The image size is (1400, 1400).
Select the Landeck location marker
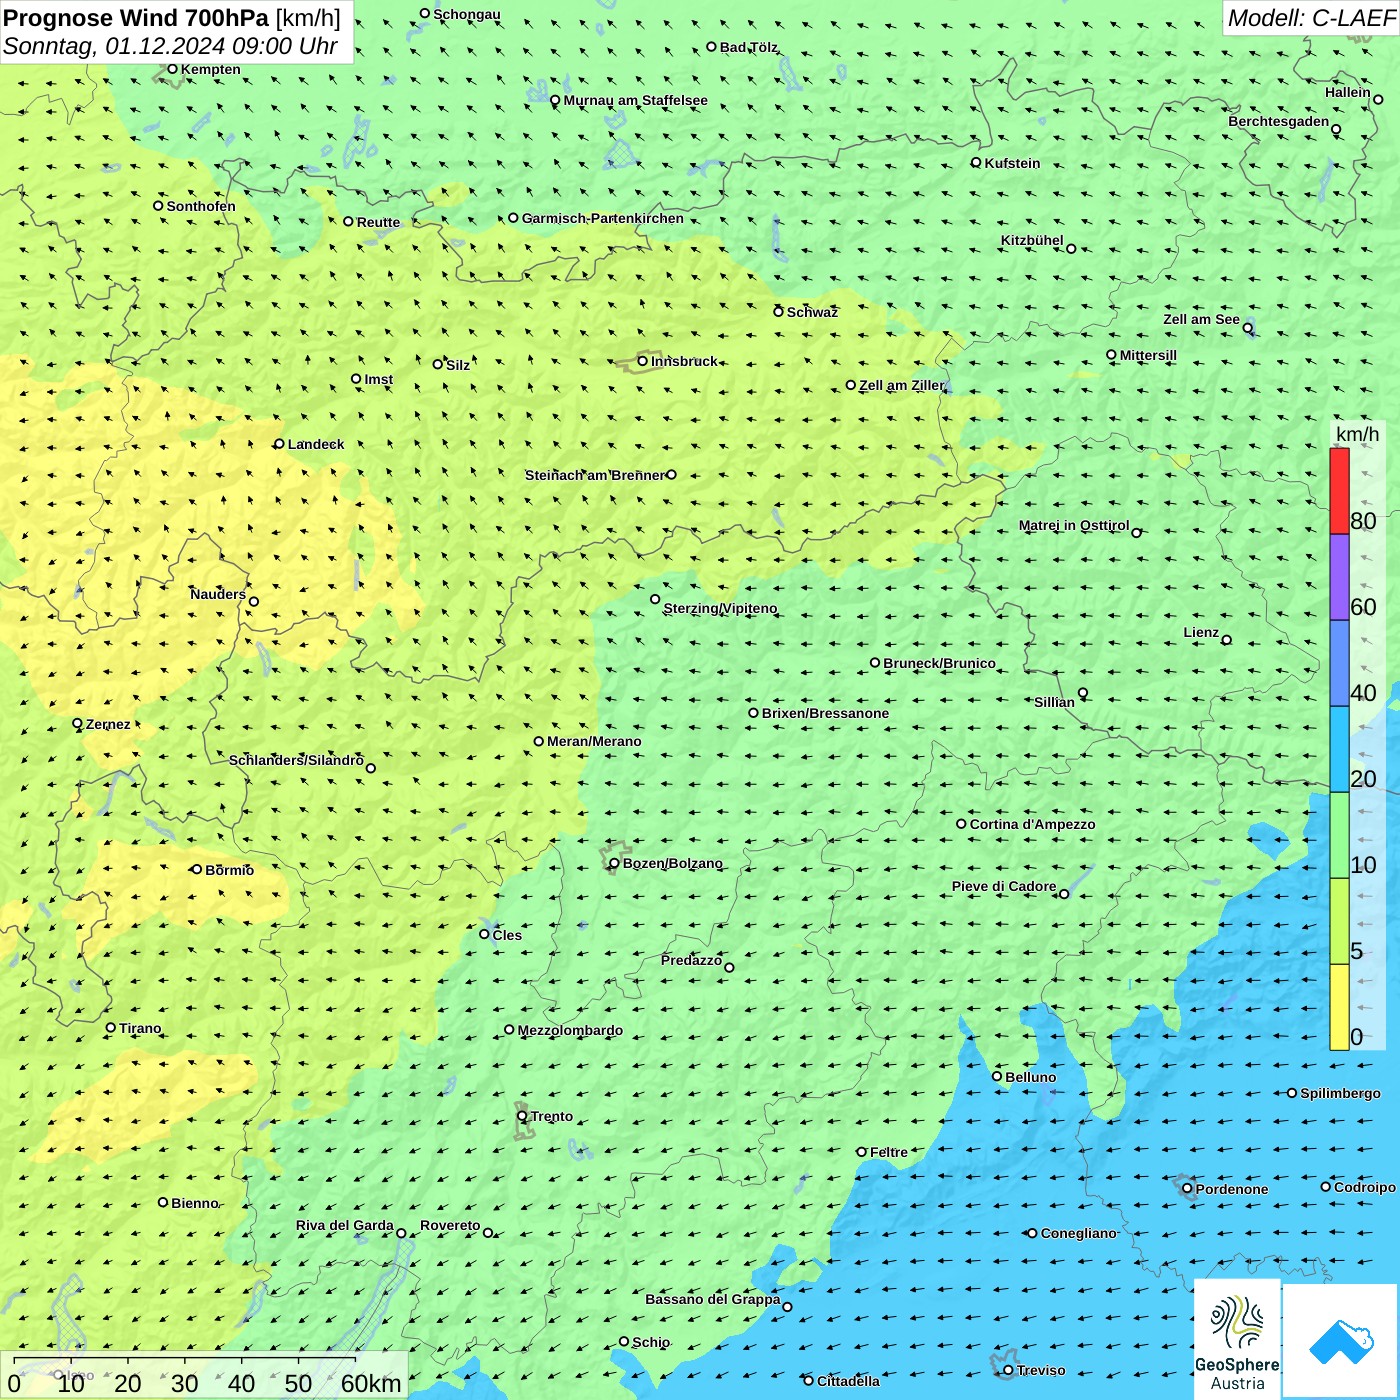click(279, 444)
